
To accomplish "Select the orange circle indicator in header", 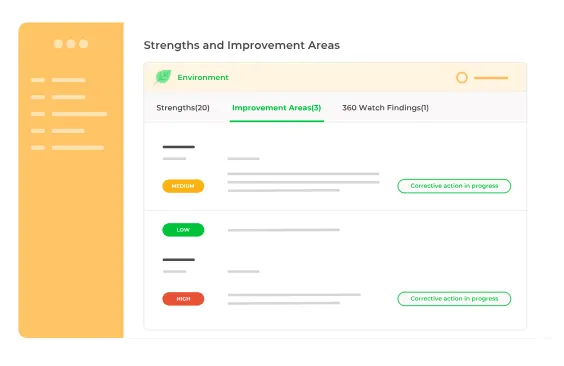I will [x=461, y=78].
